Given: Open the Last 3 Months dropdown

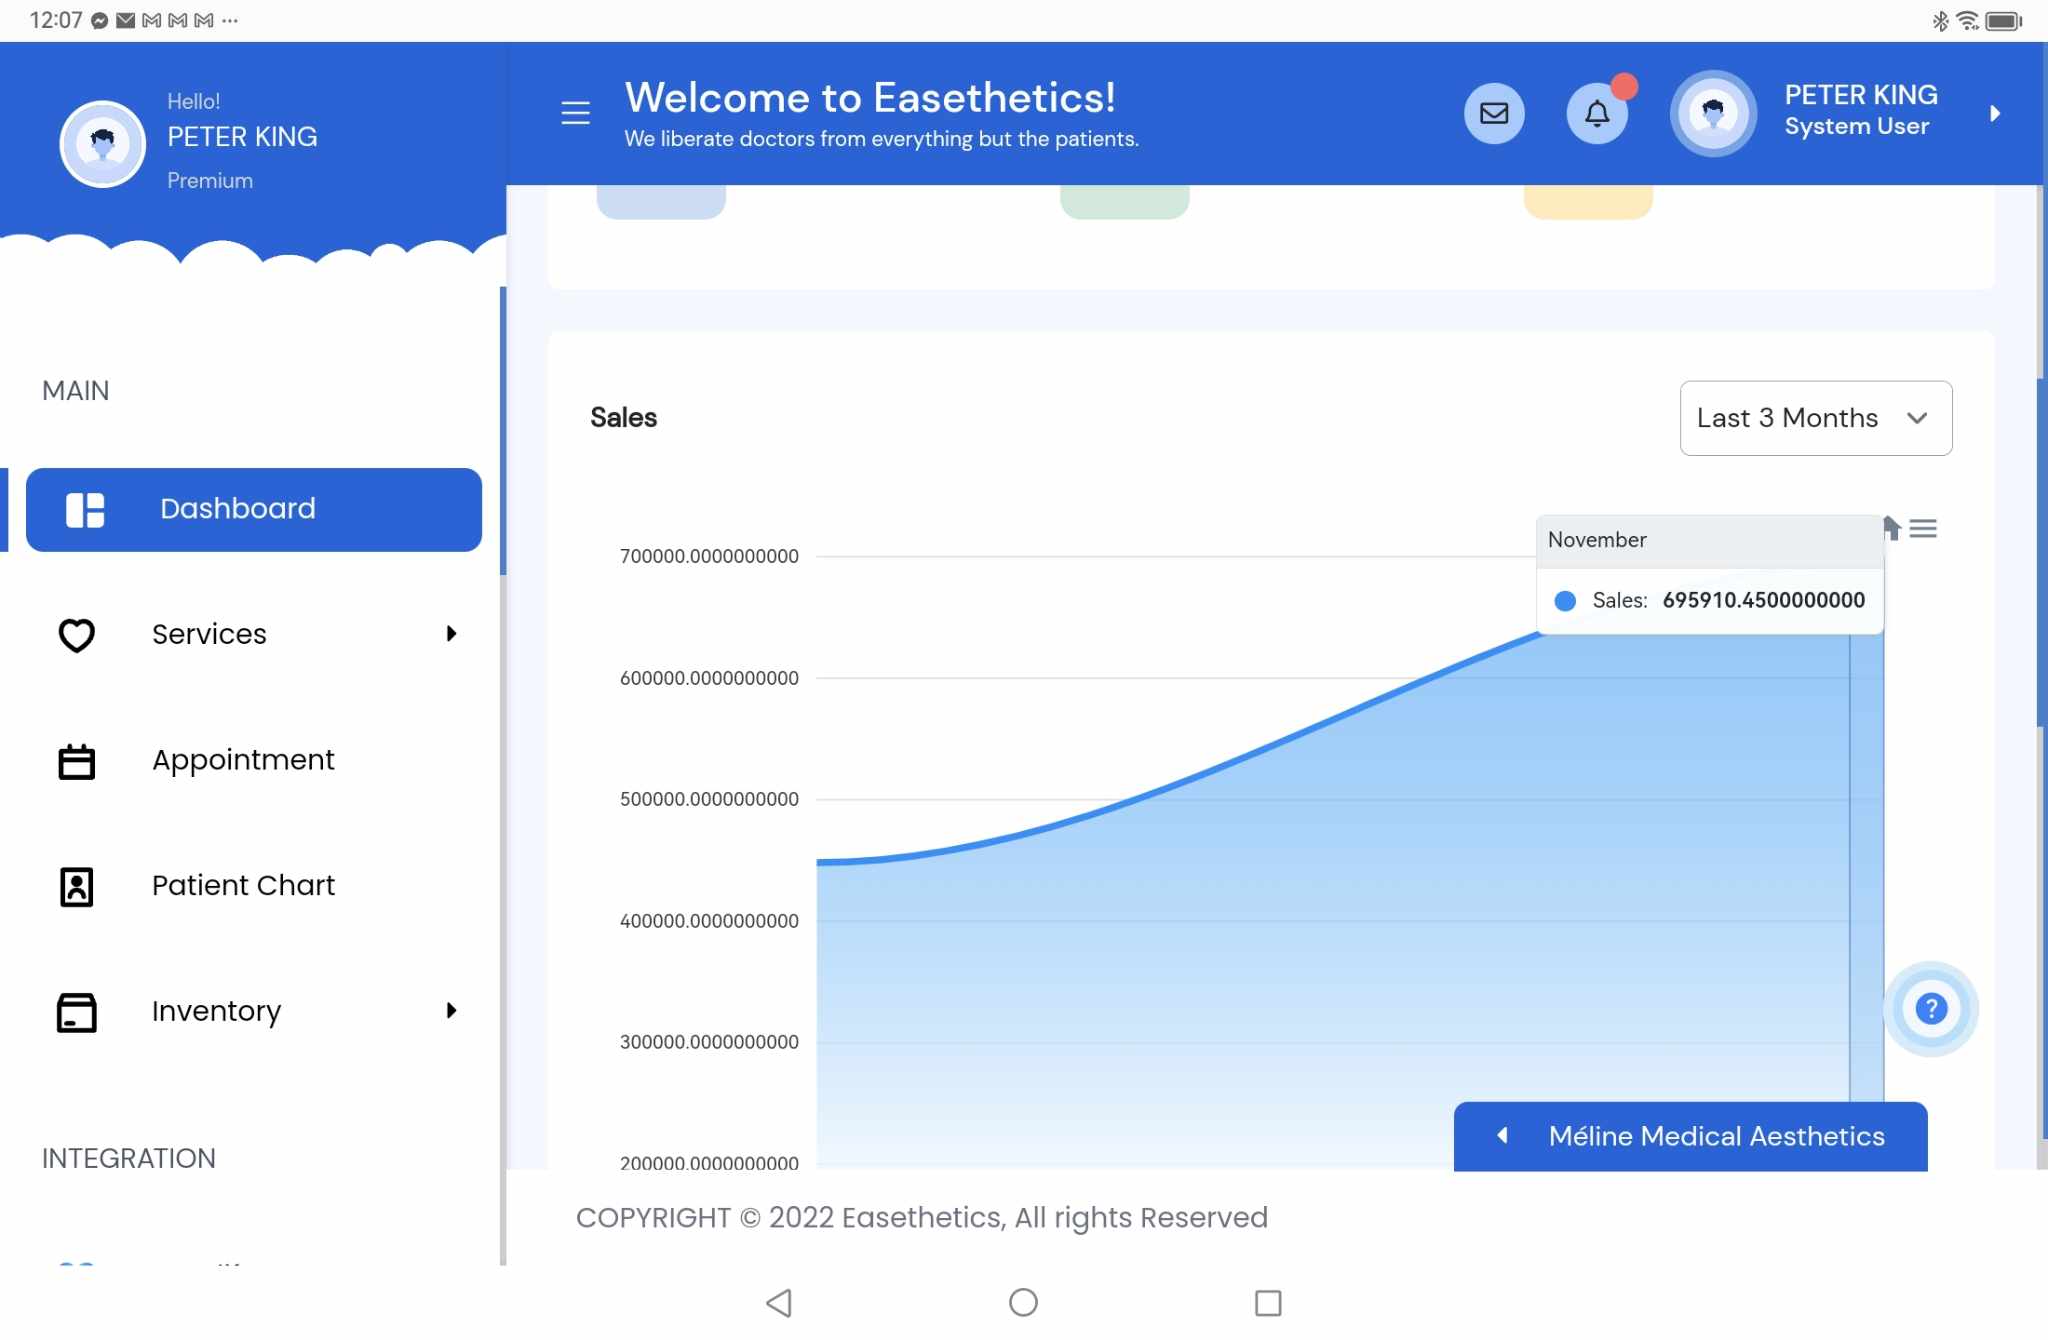Looking at the screenshot, I should [1815, 418].
